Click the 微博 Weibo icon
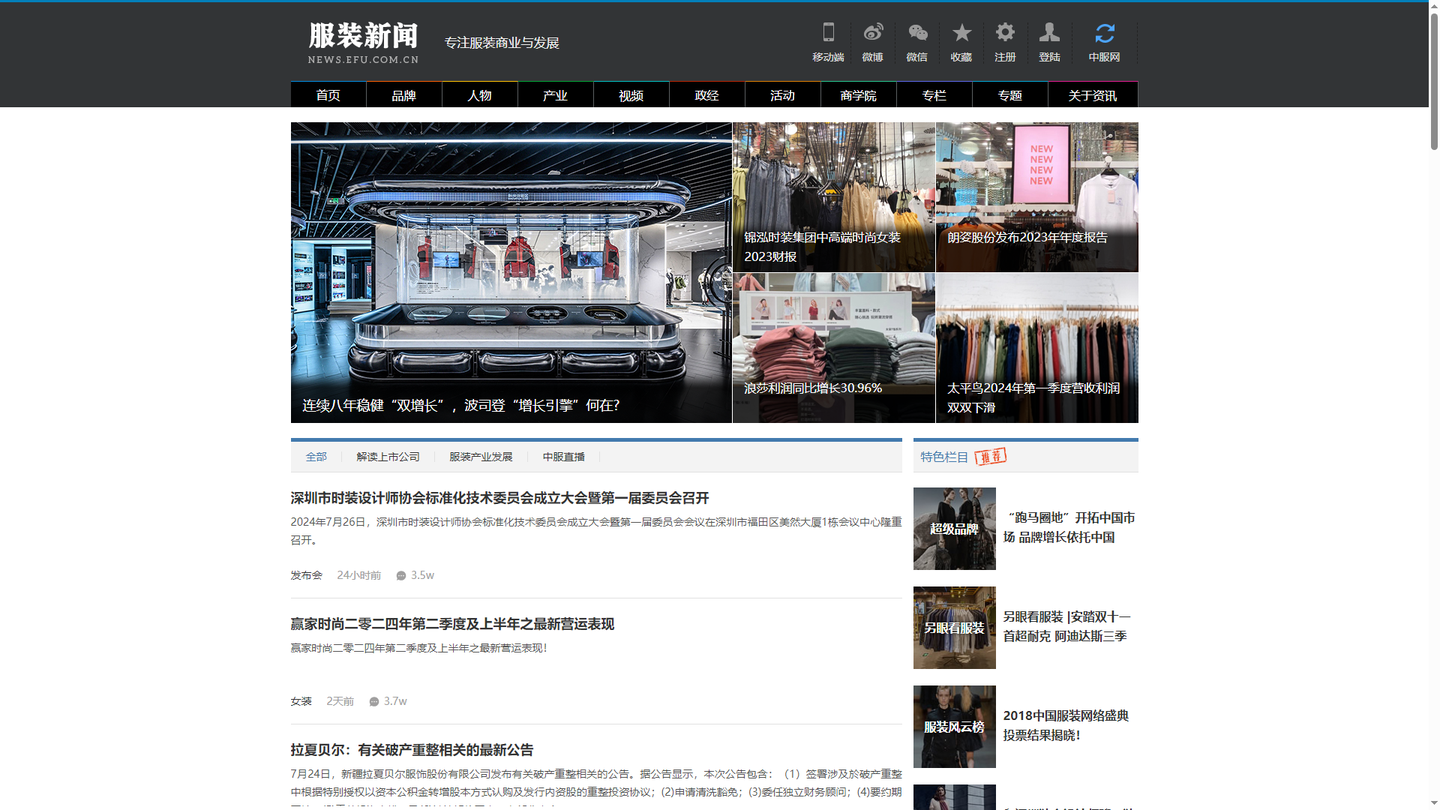 point(873,33)
